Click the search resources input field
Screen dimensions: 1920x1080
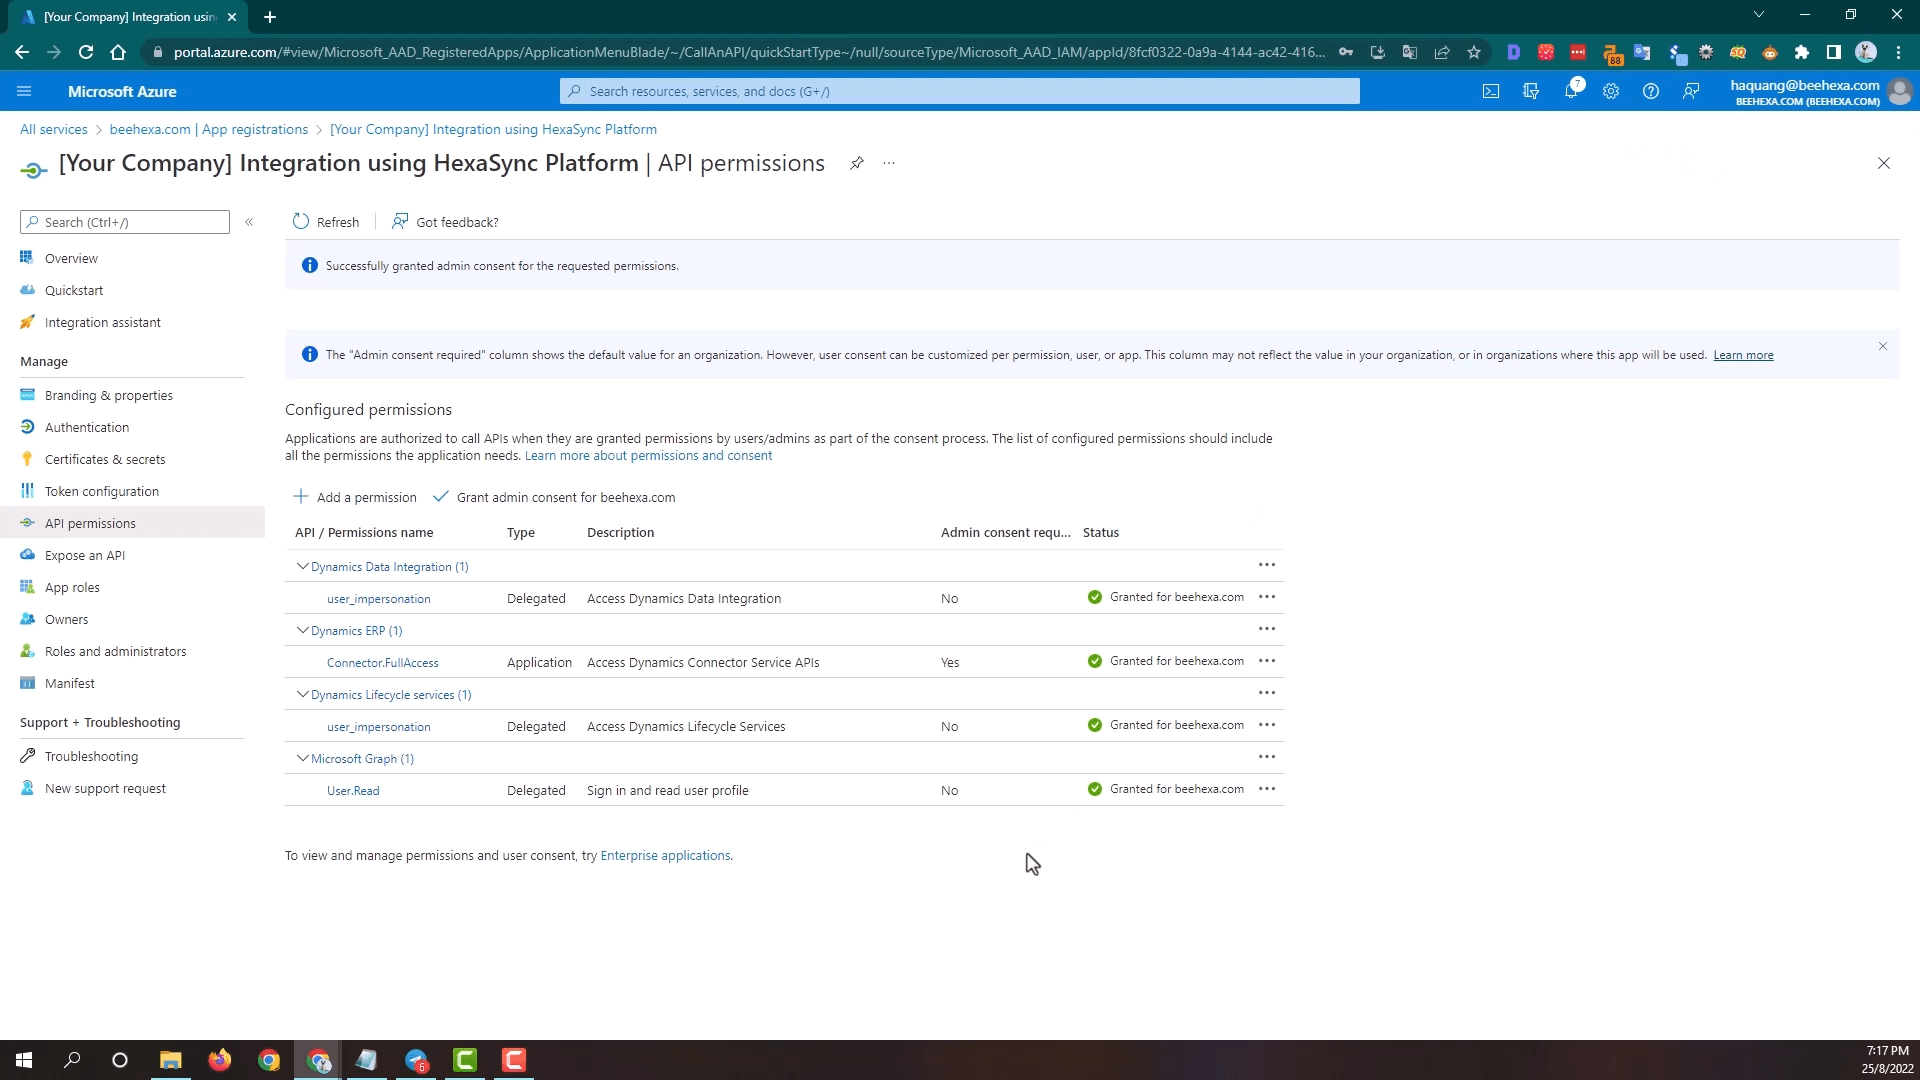point(959,90)
